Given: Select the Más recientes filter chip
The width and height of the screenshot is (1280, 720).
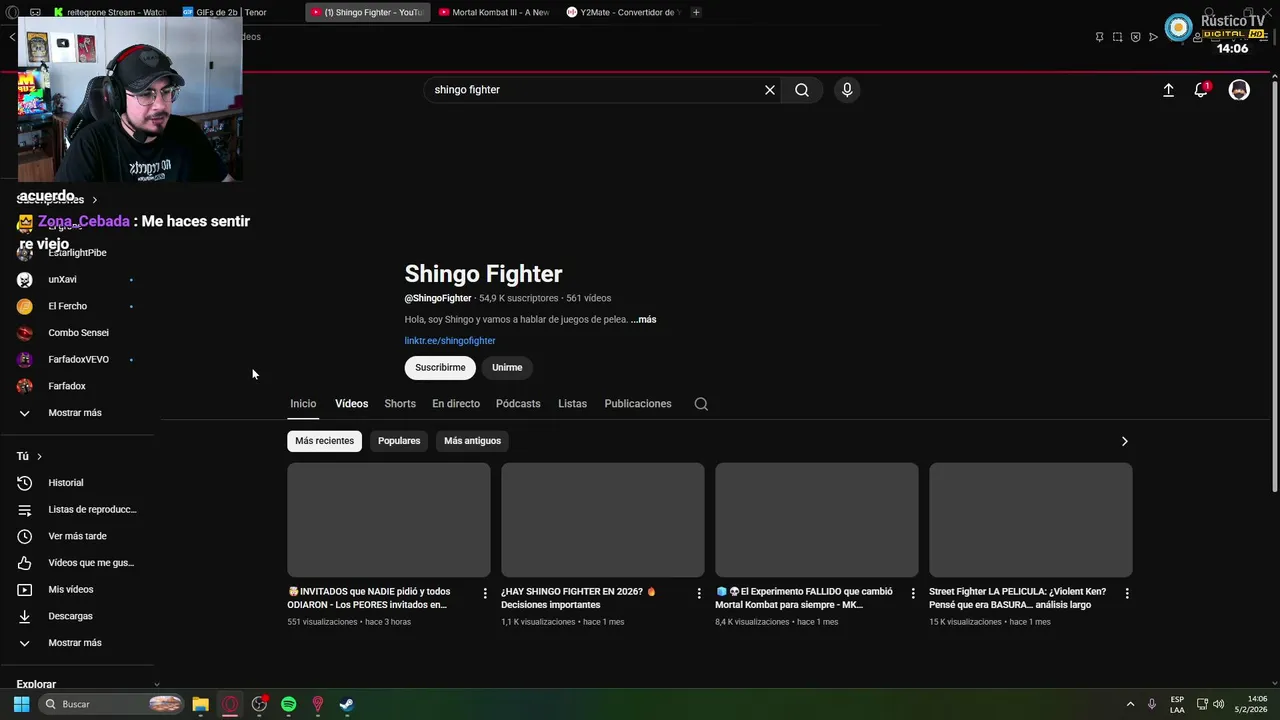Looking at the screenshot, I should point(324,441).
